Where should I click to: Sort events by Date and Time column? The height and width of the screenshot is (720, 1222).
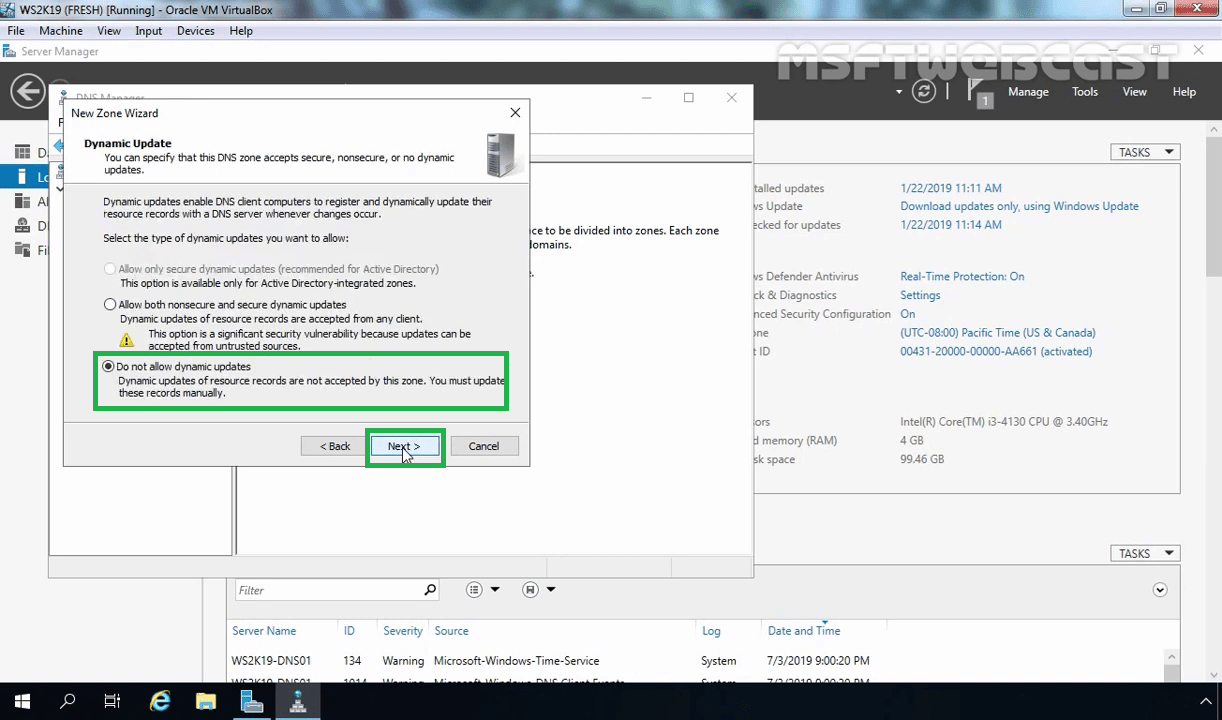[x=804, y=631]
